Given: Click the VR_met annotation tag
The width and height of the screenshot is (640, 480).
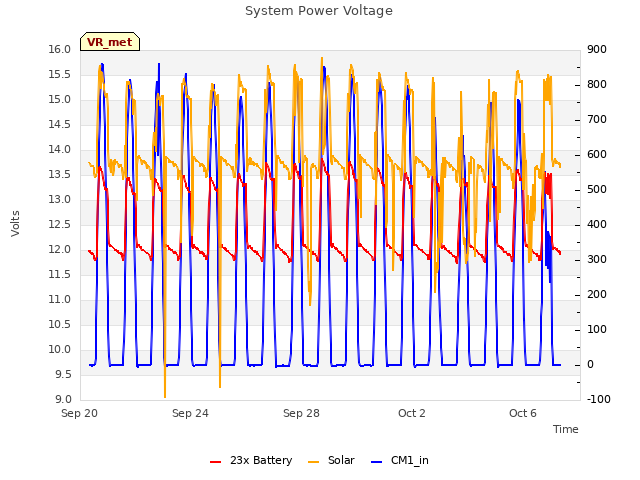Looking at the screenshot, I should (110, 42).
